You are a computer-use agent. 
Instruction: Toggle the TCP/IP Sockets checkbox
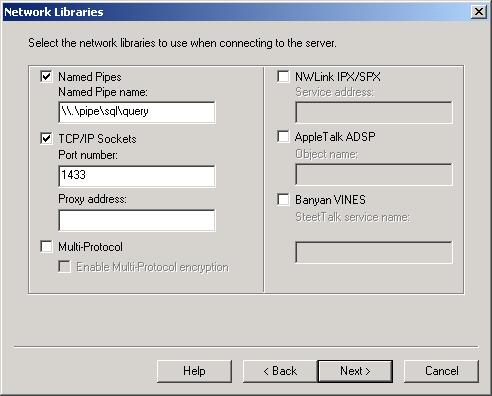point(46,138)
